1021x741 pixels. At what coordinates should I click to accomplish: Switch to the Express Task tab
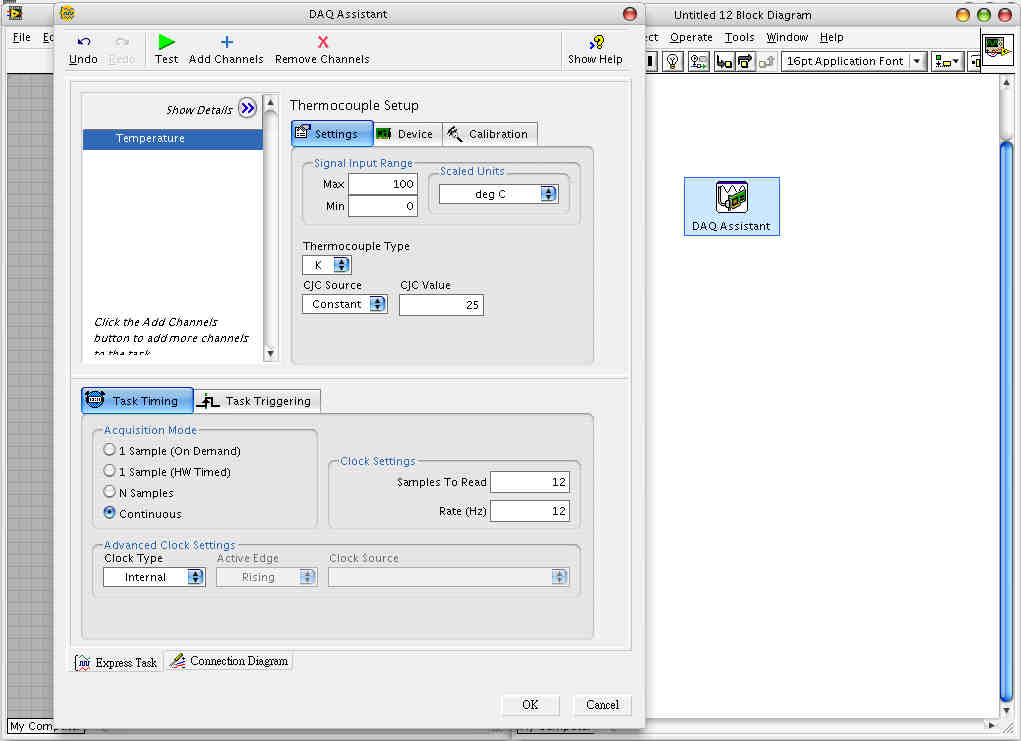coord(116,662)
